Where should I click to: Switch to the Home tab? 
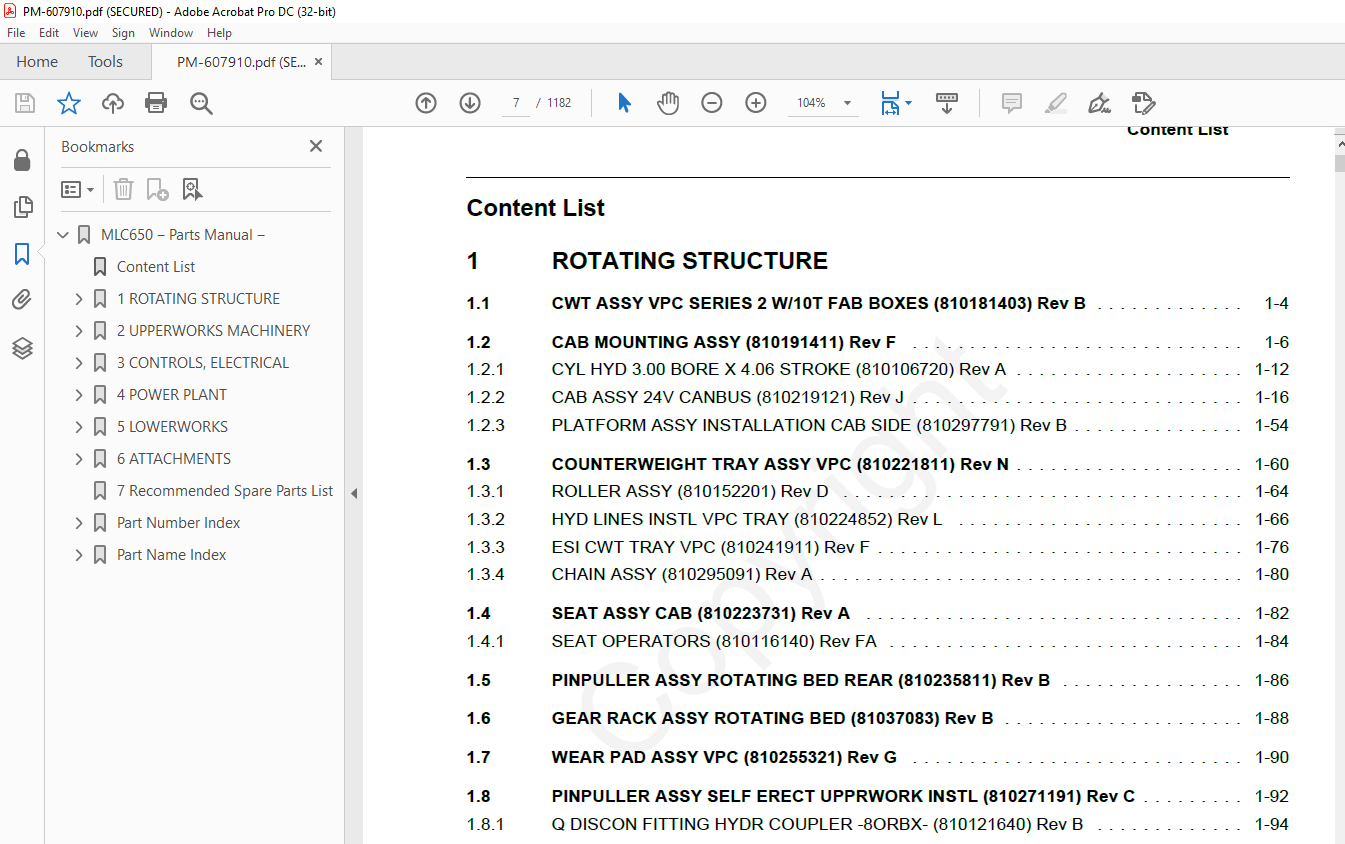[37, 62]
